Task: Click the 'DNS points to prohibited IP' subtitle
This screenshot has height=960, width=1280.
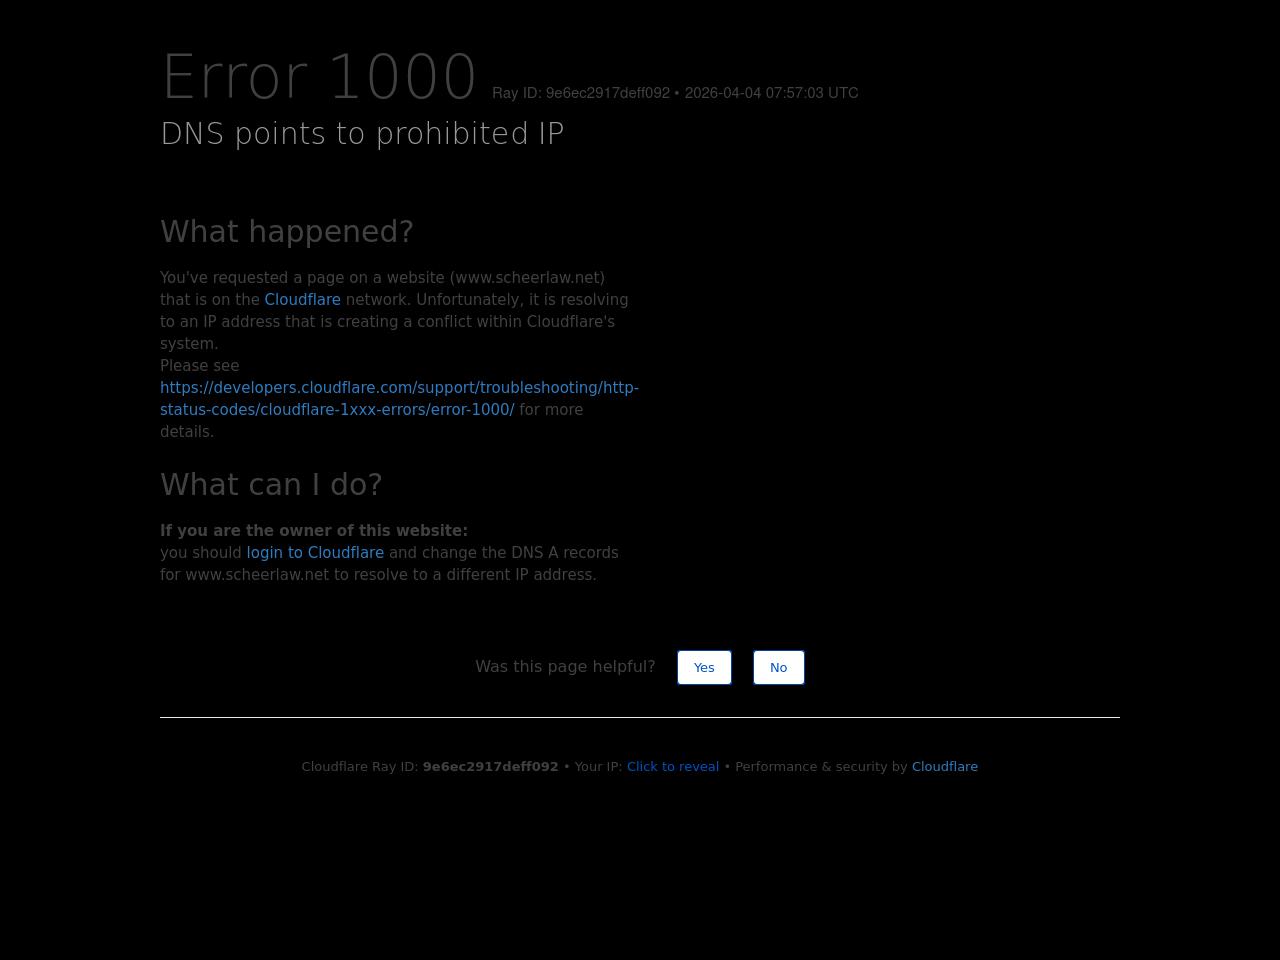Action: coord(362,134)
